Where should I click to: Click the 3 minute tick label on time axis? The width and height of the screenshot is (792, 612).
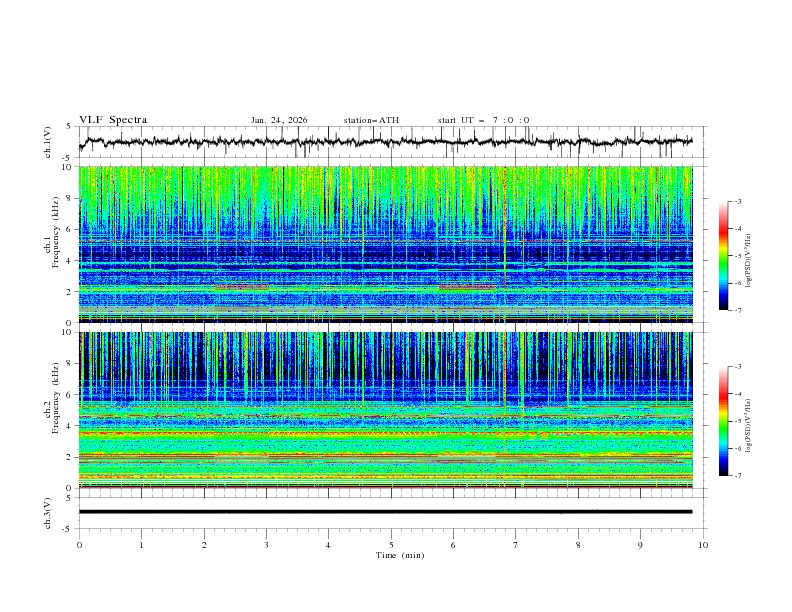(266, 545)
